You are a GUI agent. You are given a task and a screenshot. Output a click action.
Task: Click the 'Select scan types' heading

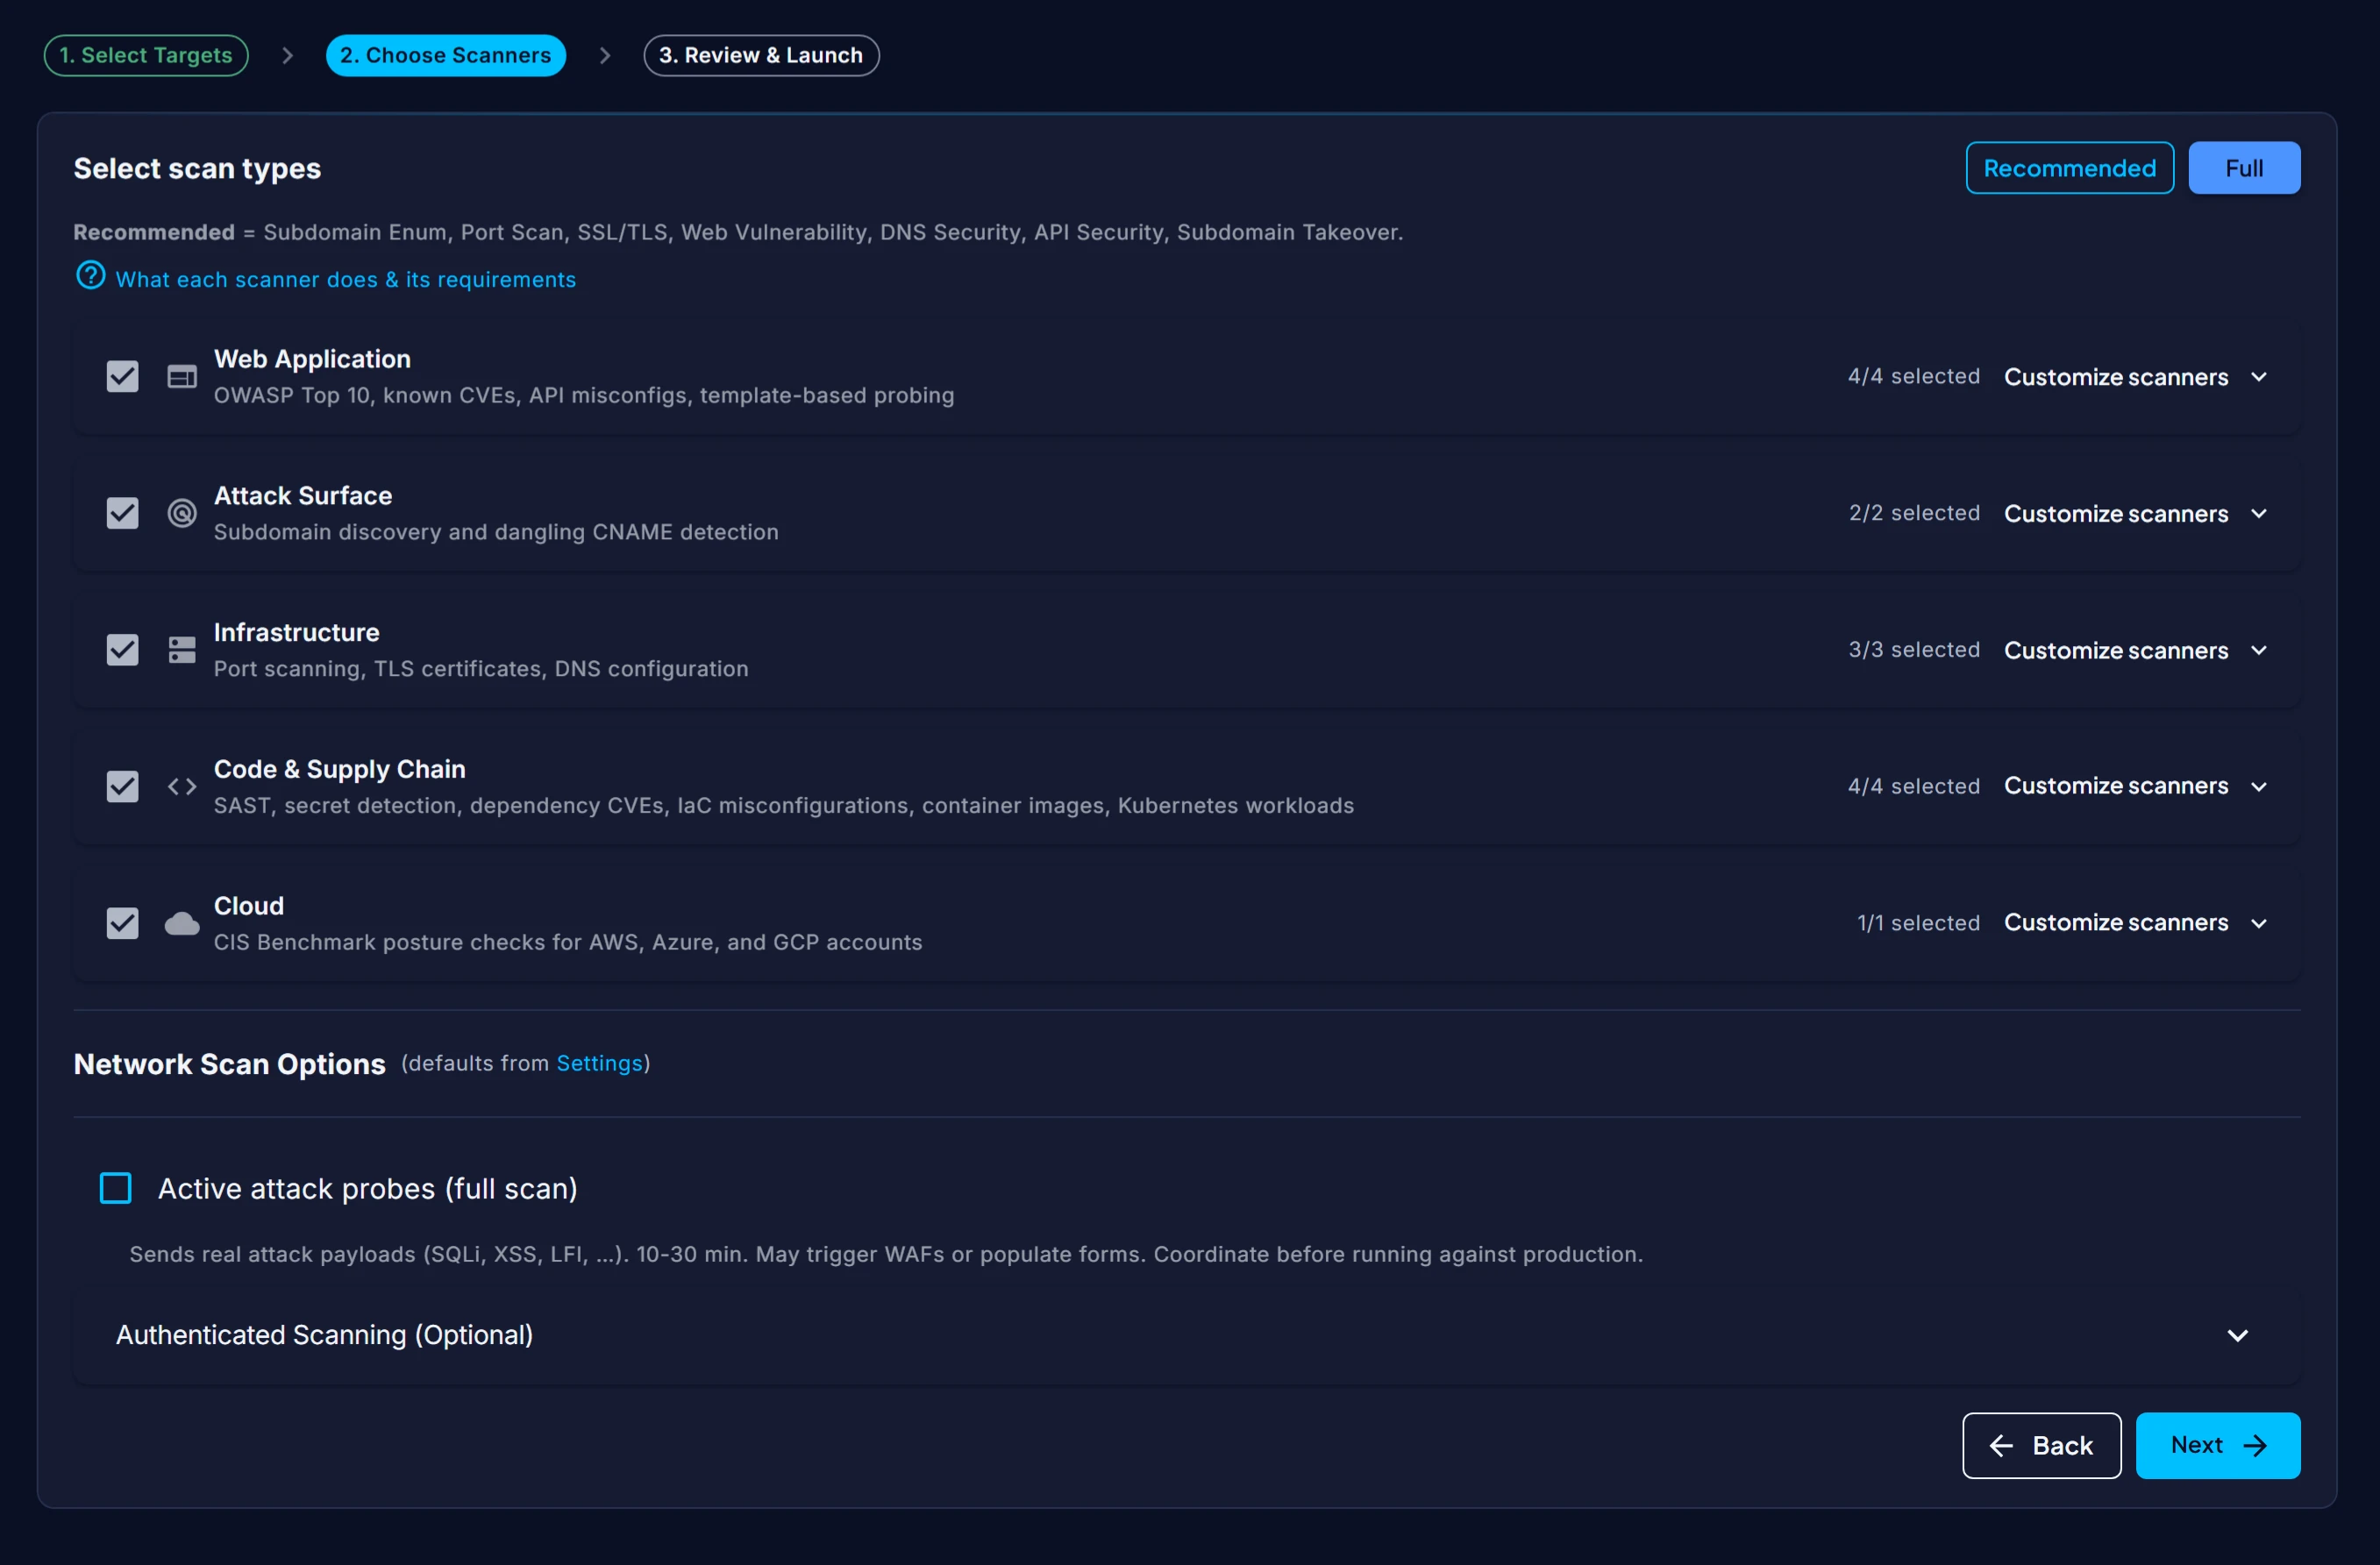[x=197, y=169]
